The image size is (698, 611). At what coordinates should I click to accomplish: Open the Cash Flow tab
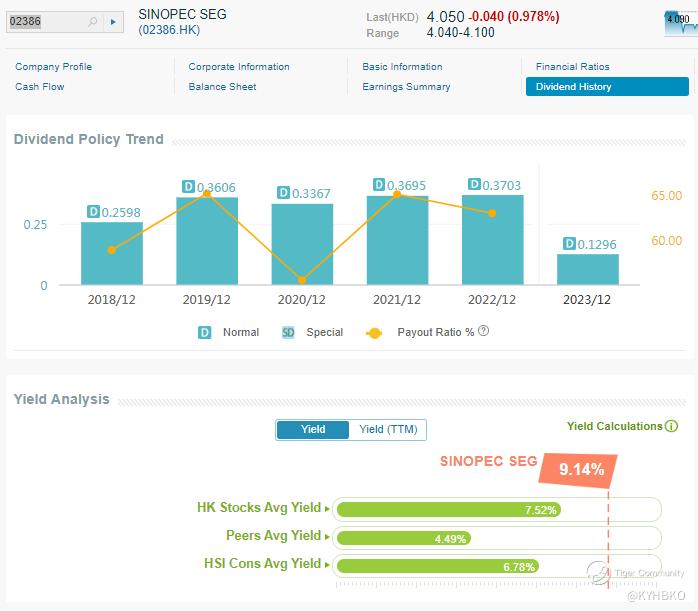(40, 87)
